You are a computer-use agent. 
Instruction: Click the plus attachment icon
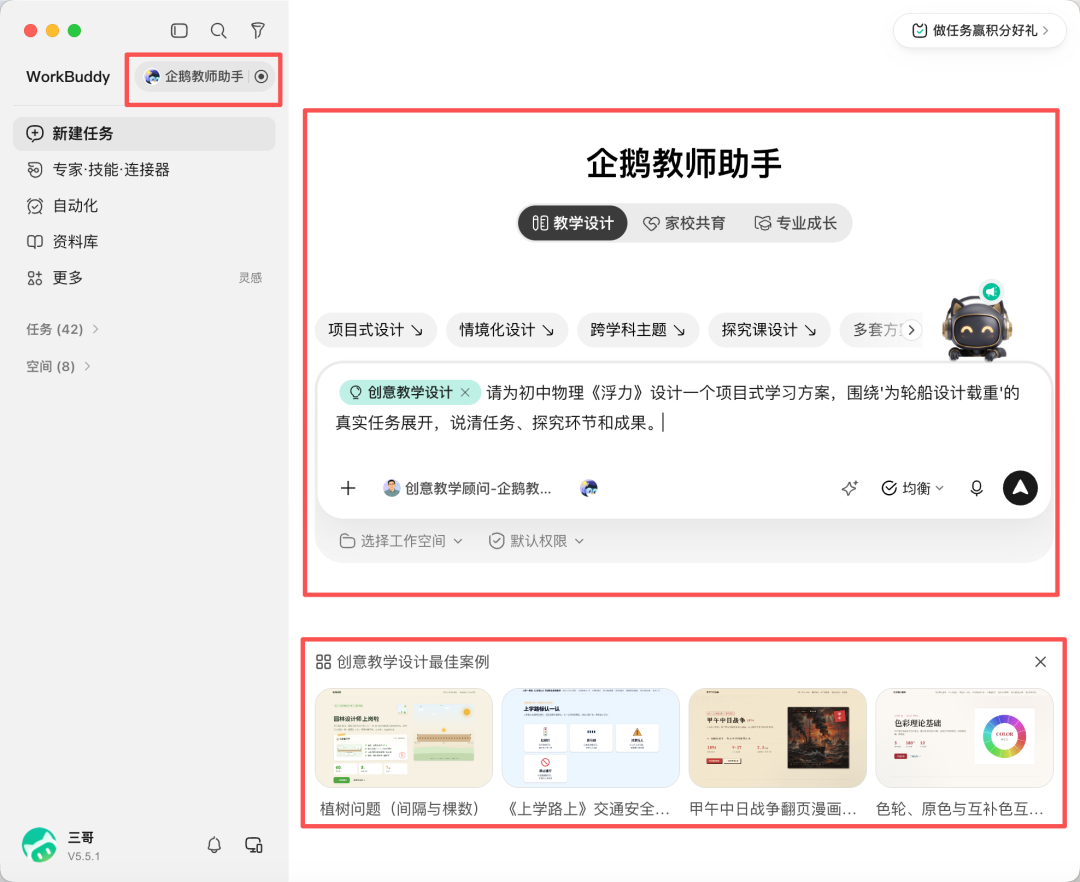(x=348, y=488)
